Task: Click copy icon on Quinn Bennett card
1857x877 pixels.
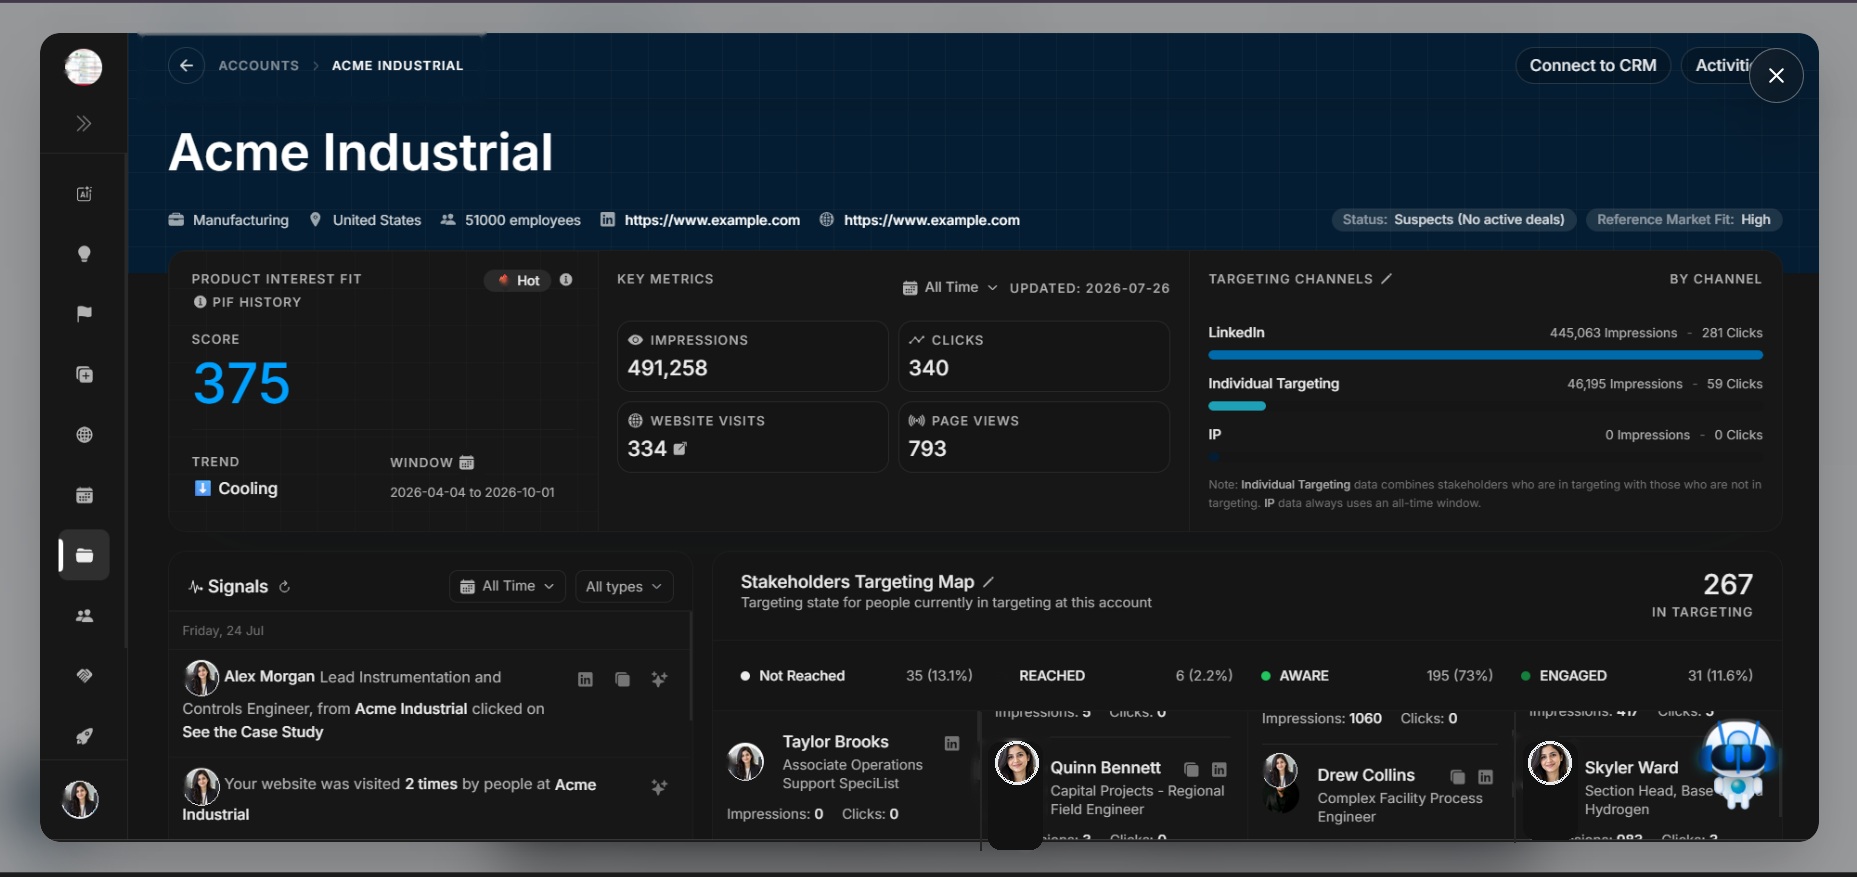Action: [x=1191, y=769]
